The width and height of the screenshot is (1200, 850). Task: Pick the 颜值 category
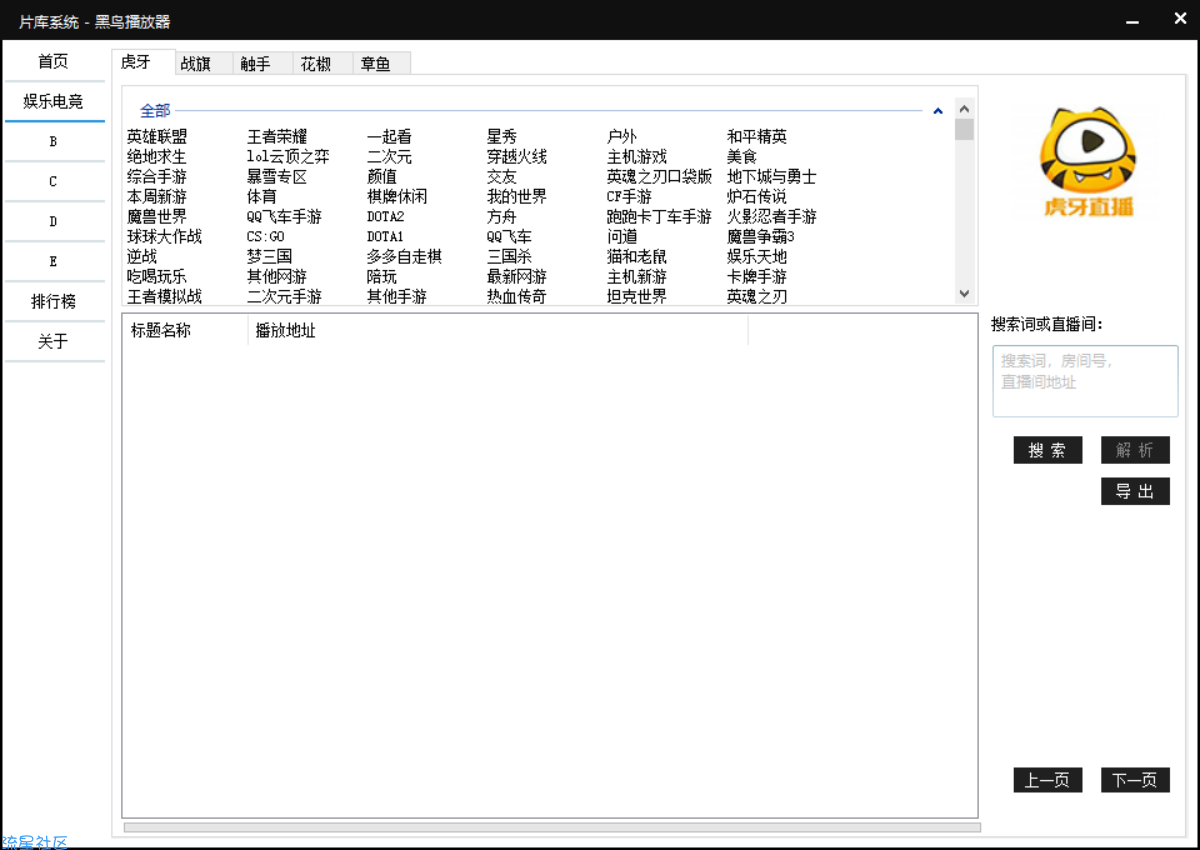[x=382, y=177]
